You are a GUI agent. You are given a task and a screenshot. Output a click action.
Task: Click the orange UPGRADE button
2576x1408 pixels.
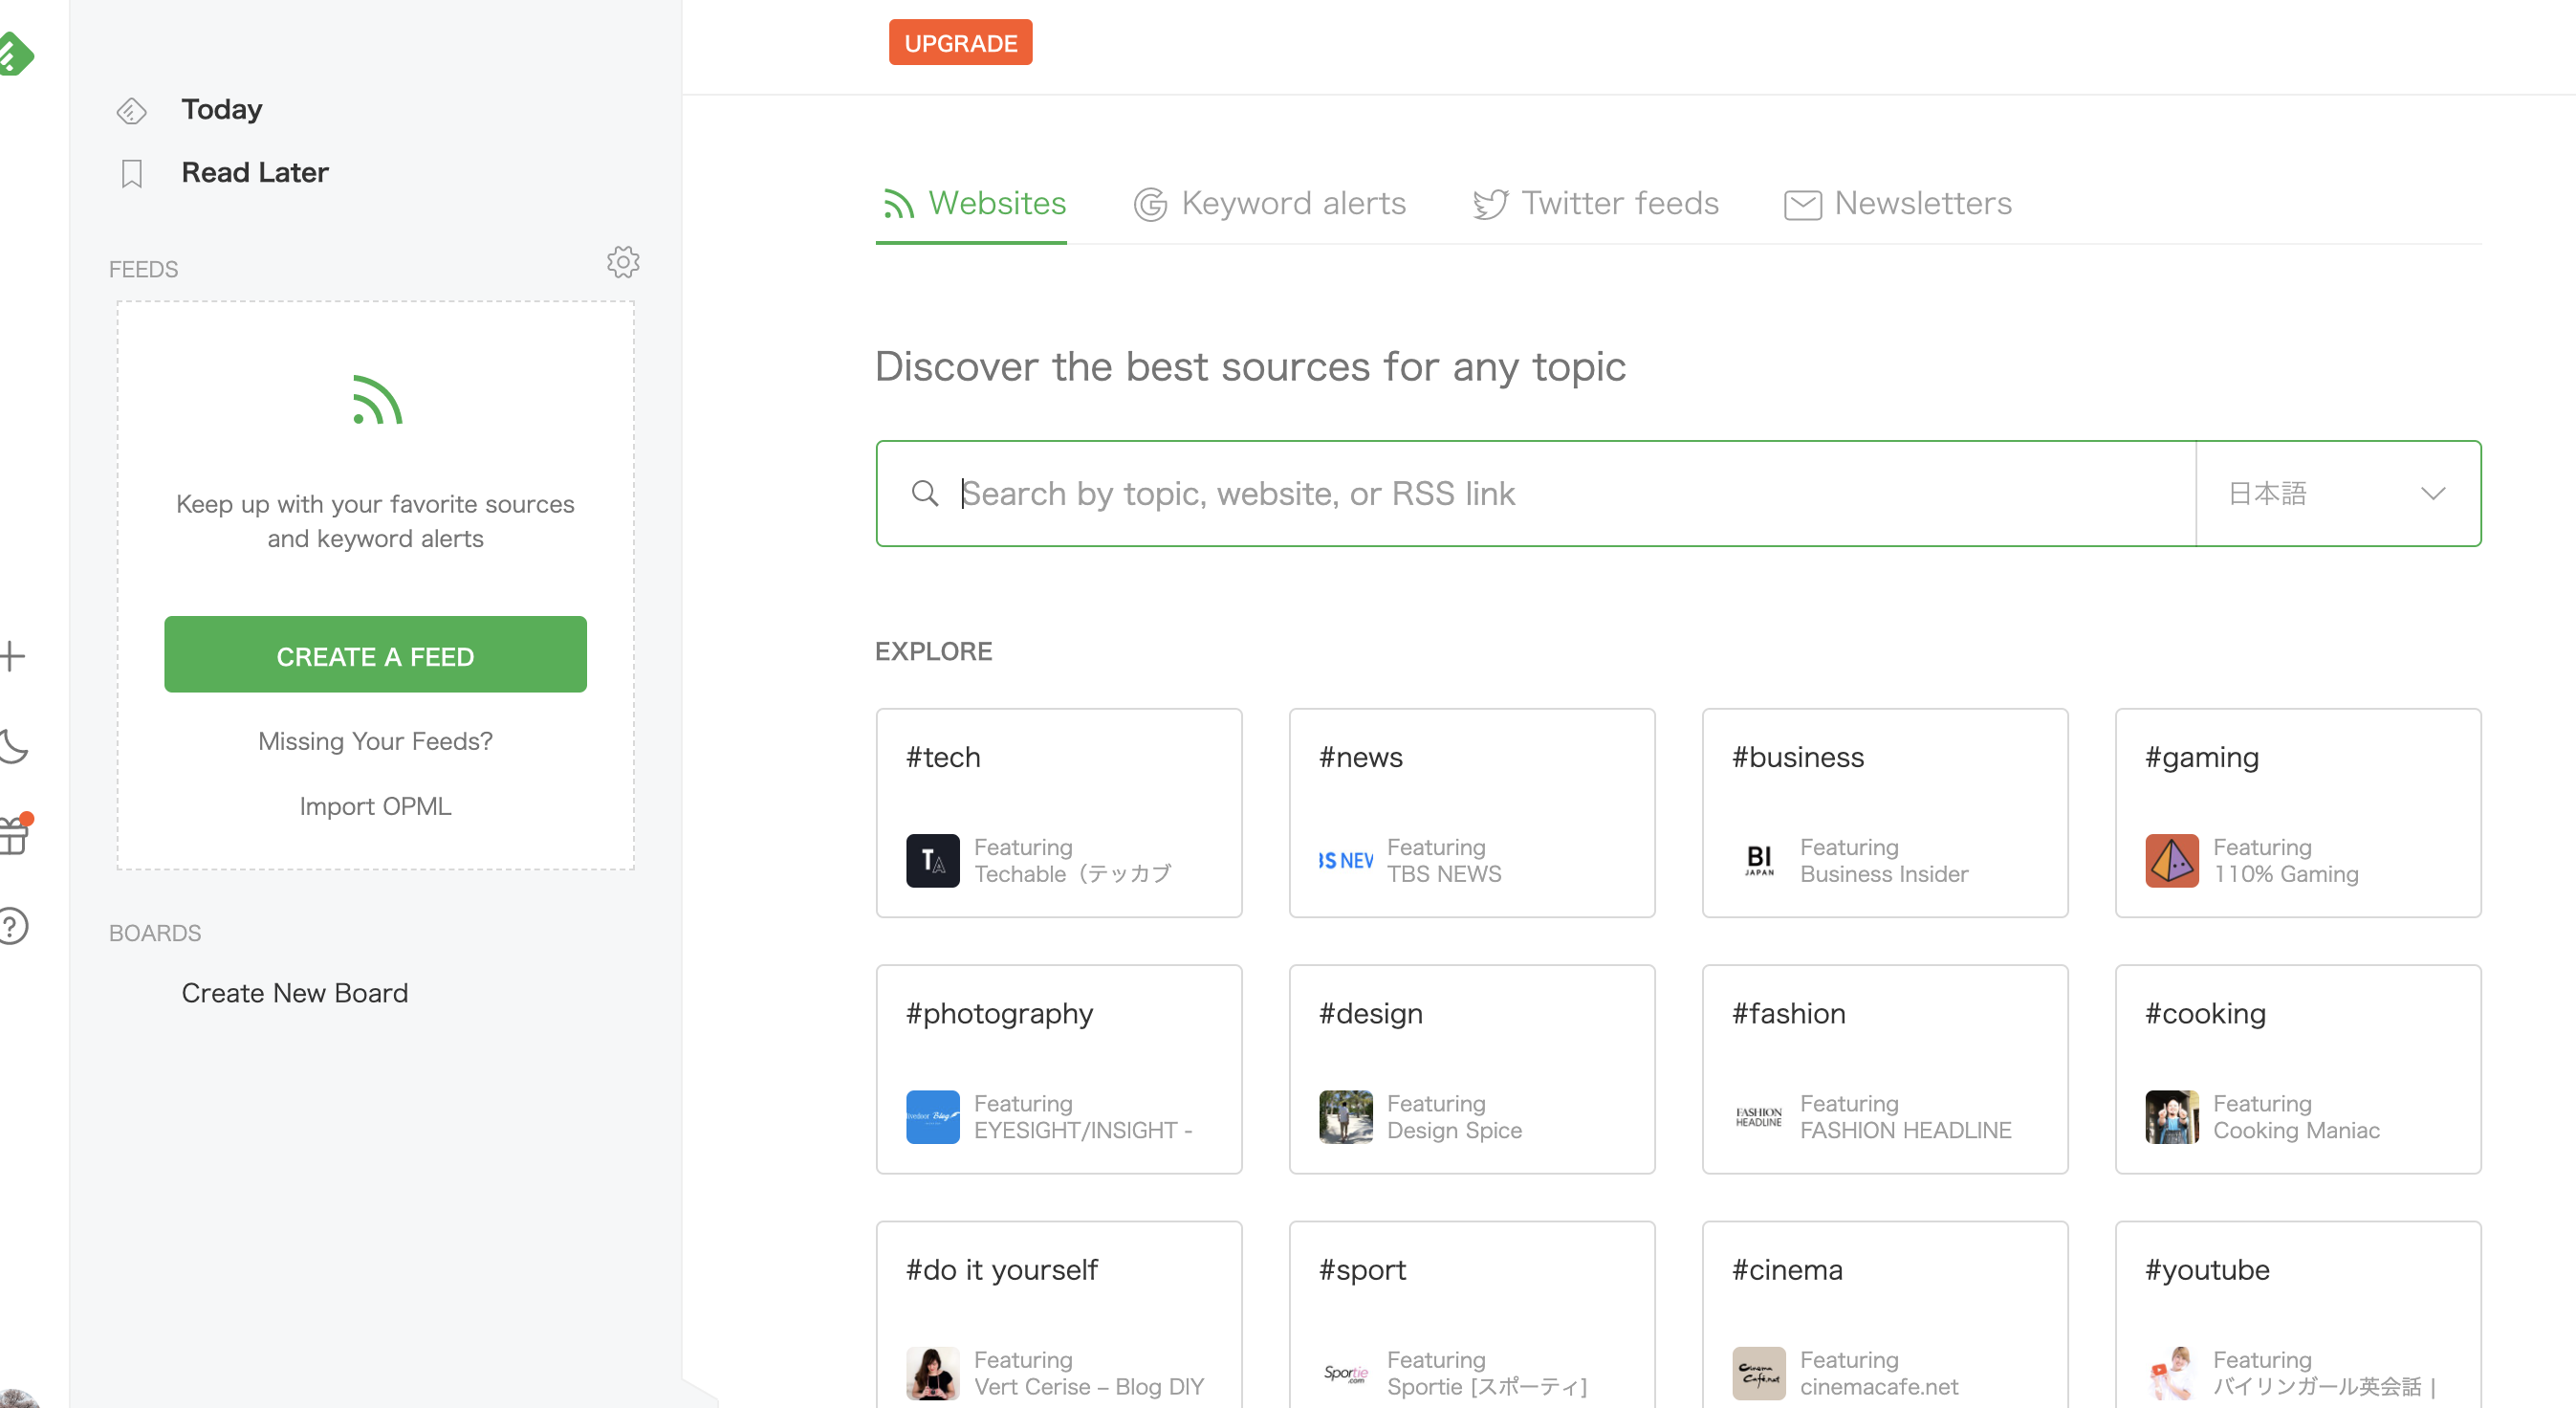(960, 43)
